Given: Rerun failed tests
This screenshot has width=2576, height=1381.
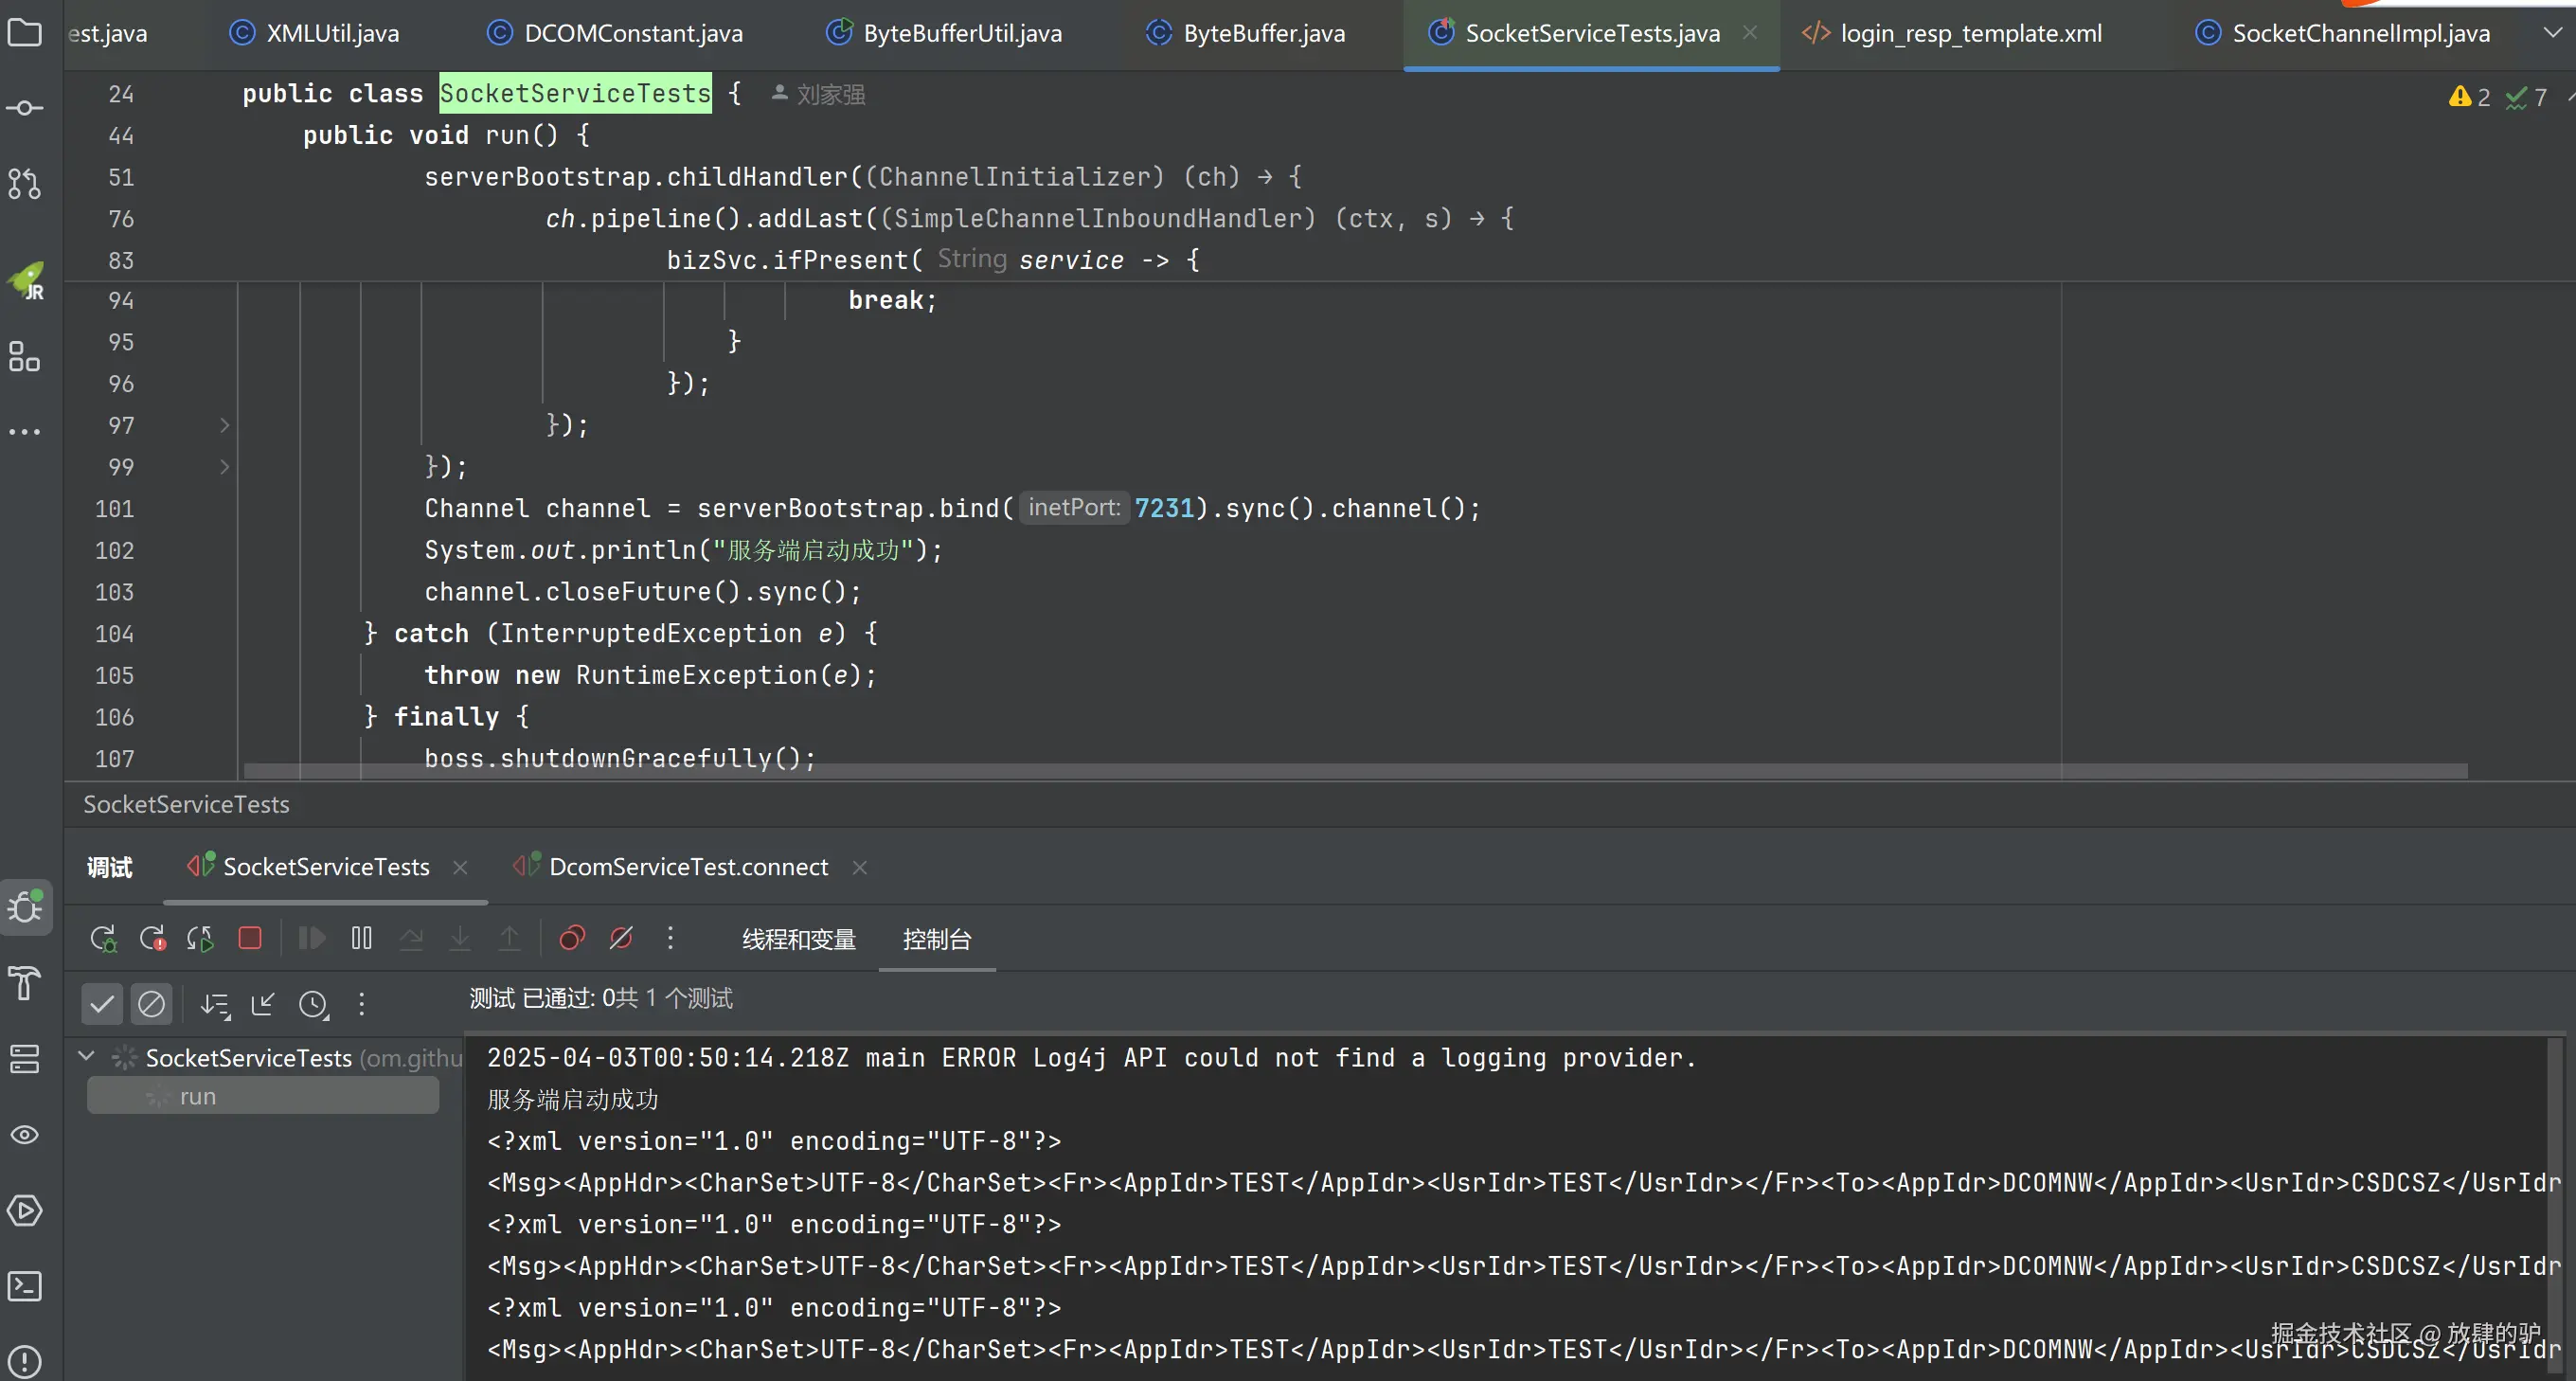Looking at the screenshot, I should click(152, 938).
